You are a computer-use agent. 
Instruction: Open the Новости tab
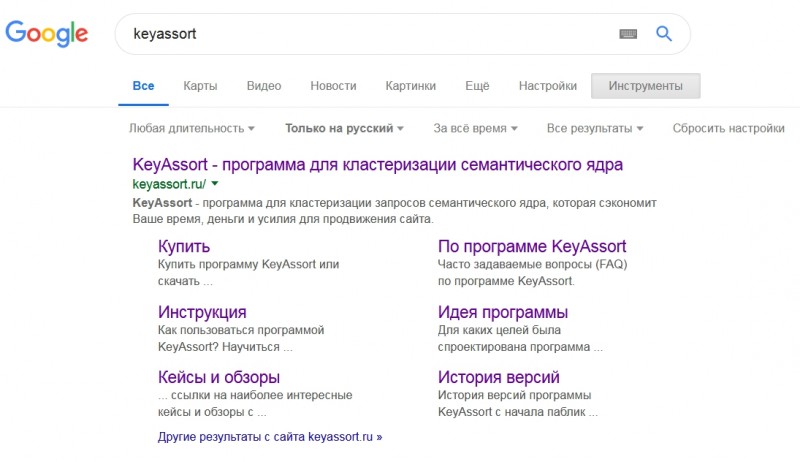coord(333,86)
